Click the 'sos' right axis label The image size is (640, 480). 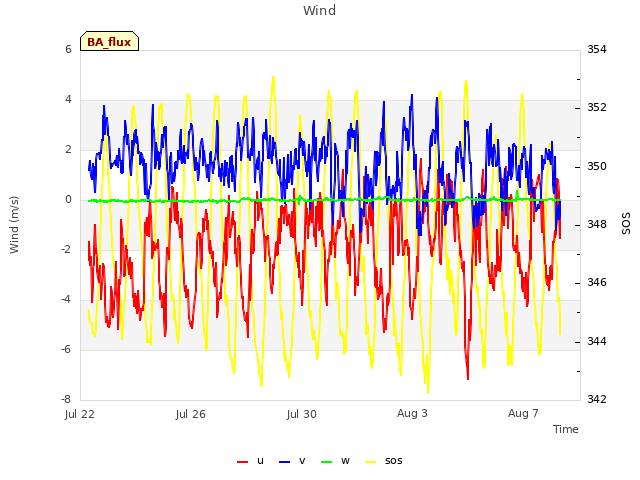pyautogui.click(x=625, y=224)
